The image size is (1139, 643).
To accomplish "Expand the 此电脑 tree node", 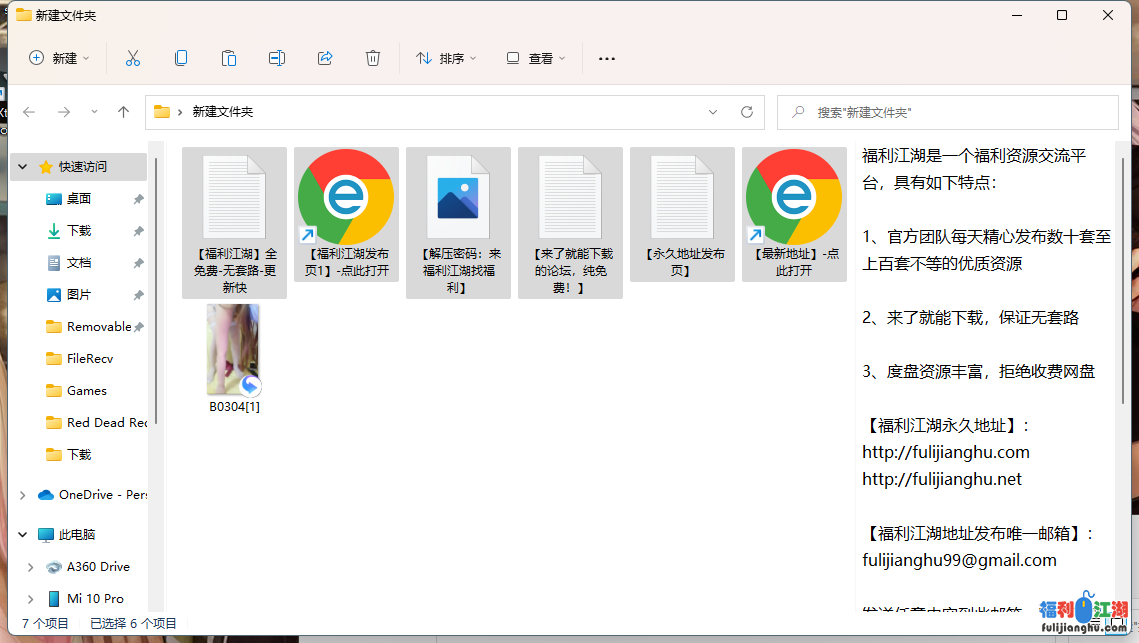I will tap(24, 535).
